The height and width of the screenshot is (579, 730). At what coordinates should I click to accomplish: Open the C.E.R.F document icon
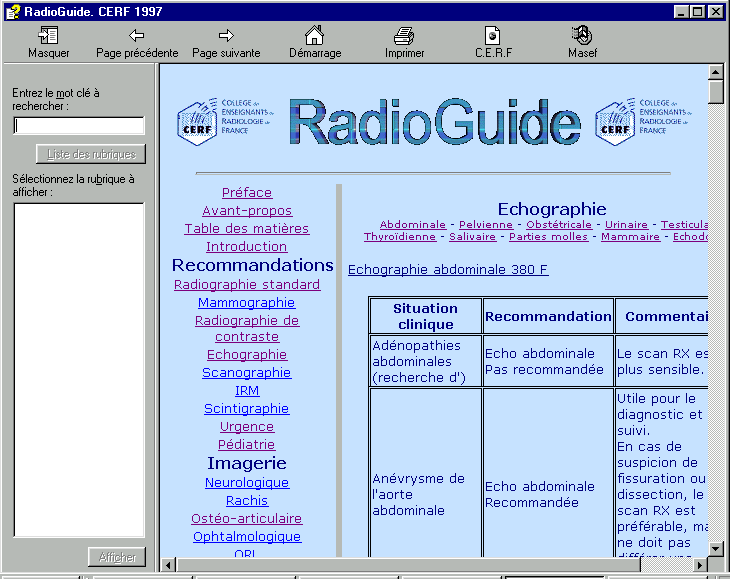[493, 35]
